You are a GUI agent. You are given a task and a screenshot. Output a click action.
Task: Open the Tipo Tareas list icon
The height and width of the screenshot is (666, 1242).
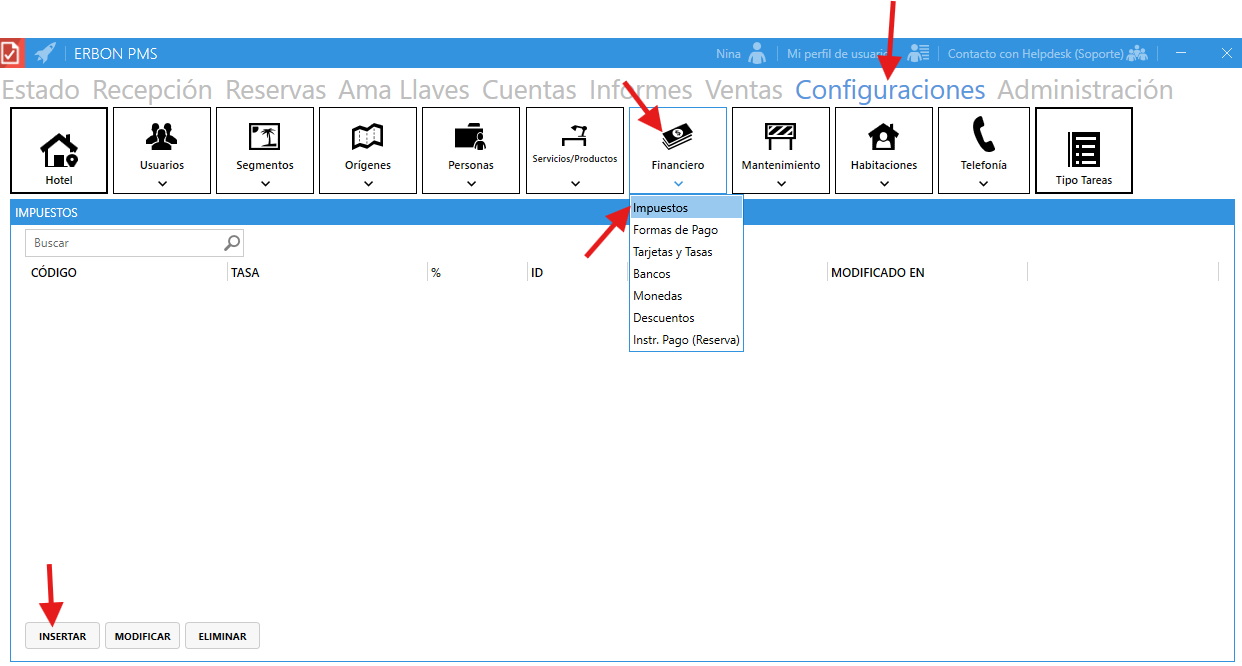coord(1084,149)
